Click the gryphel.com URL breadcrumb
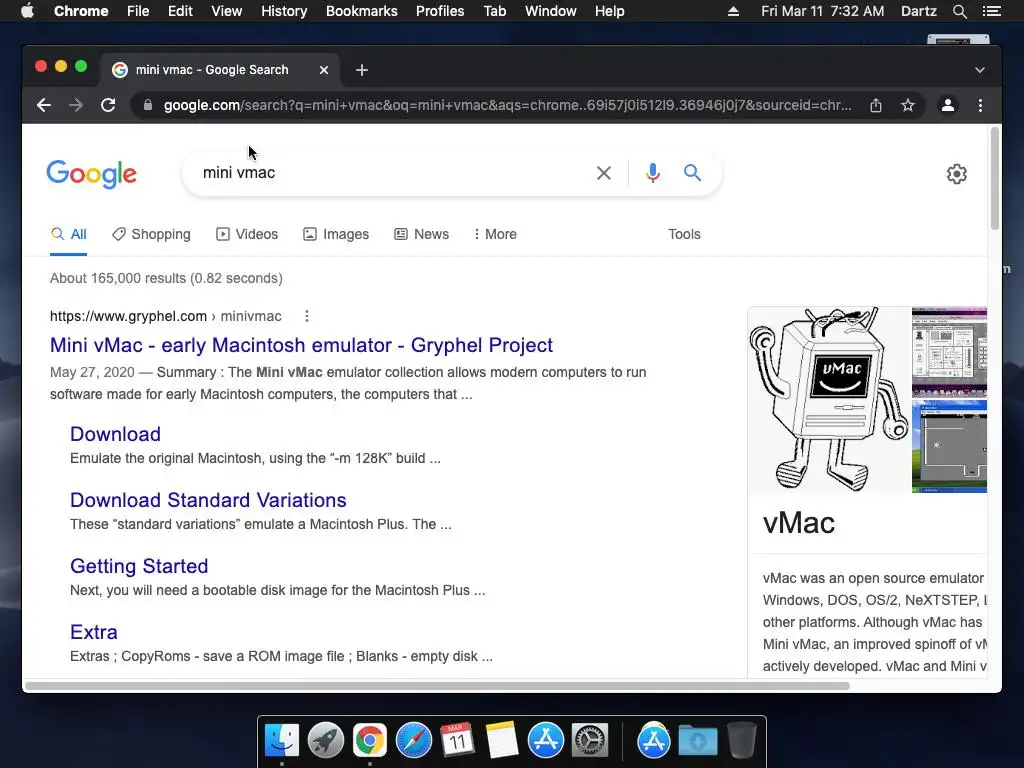Viewport: 1024px width, 768px height. [165, 316]
